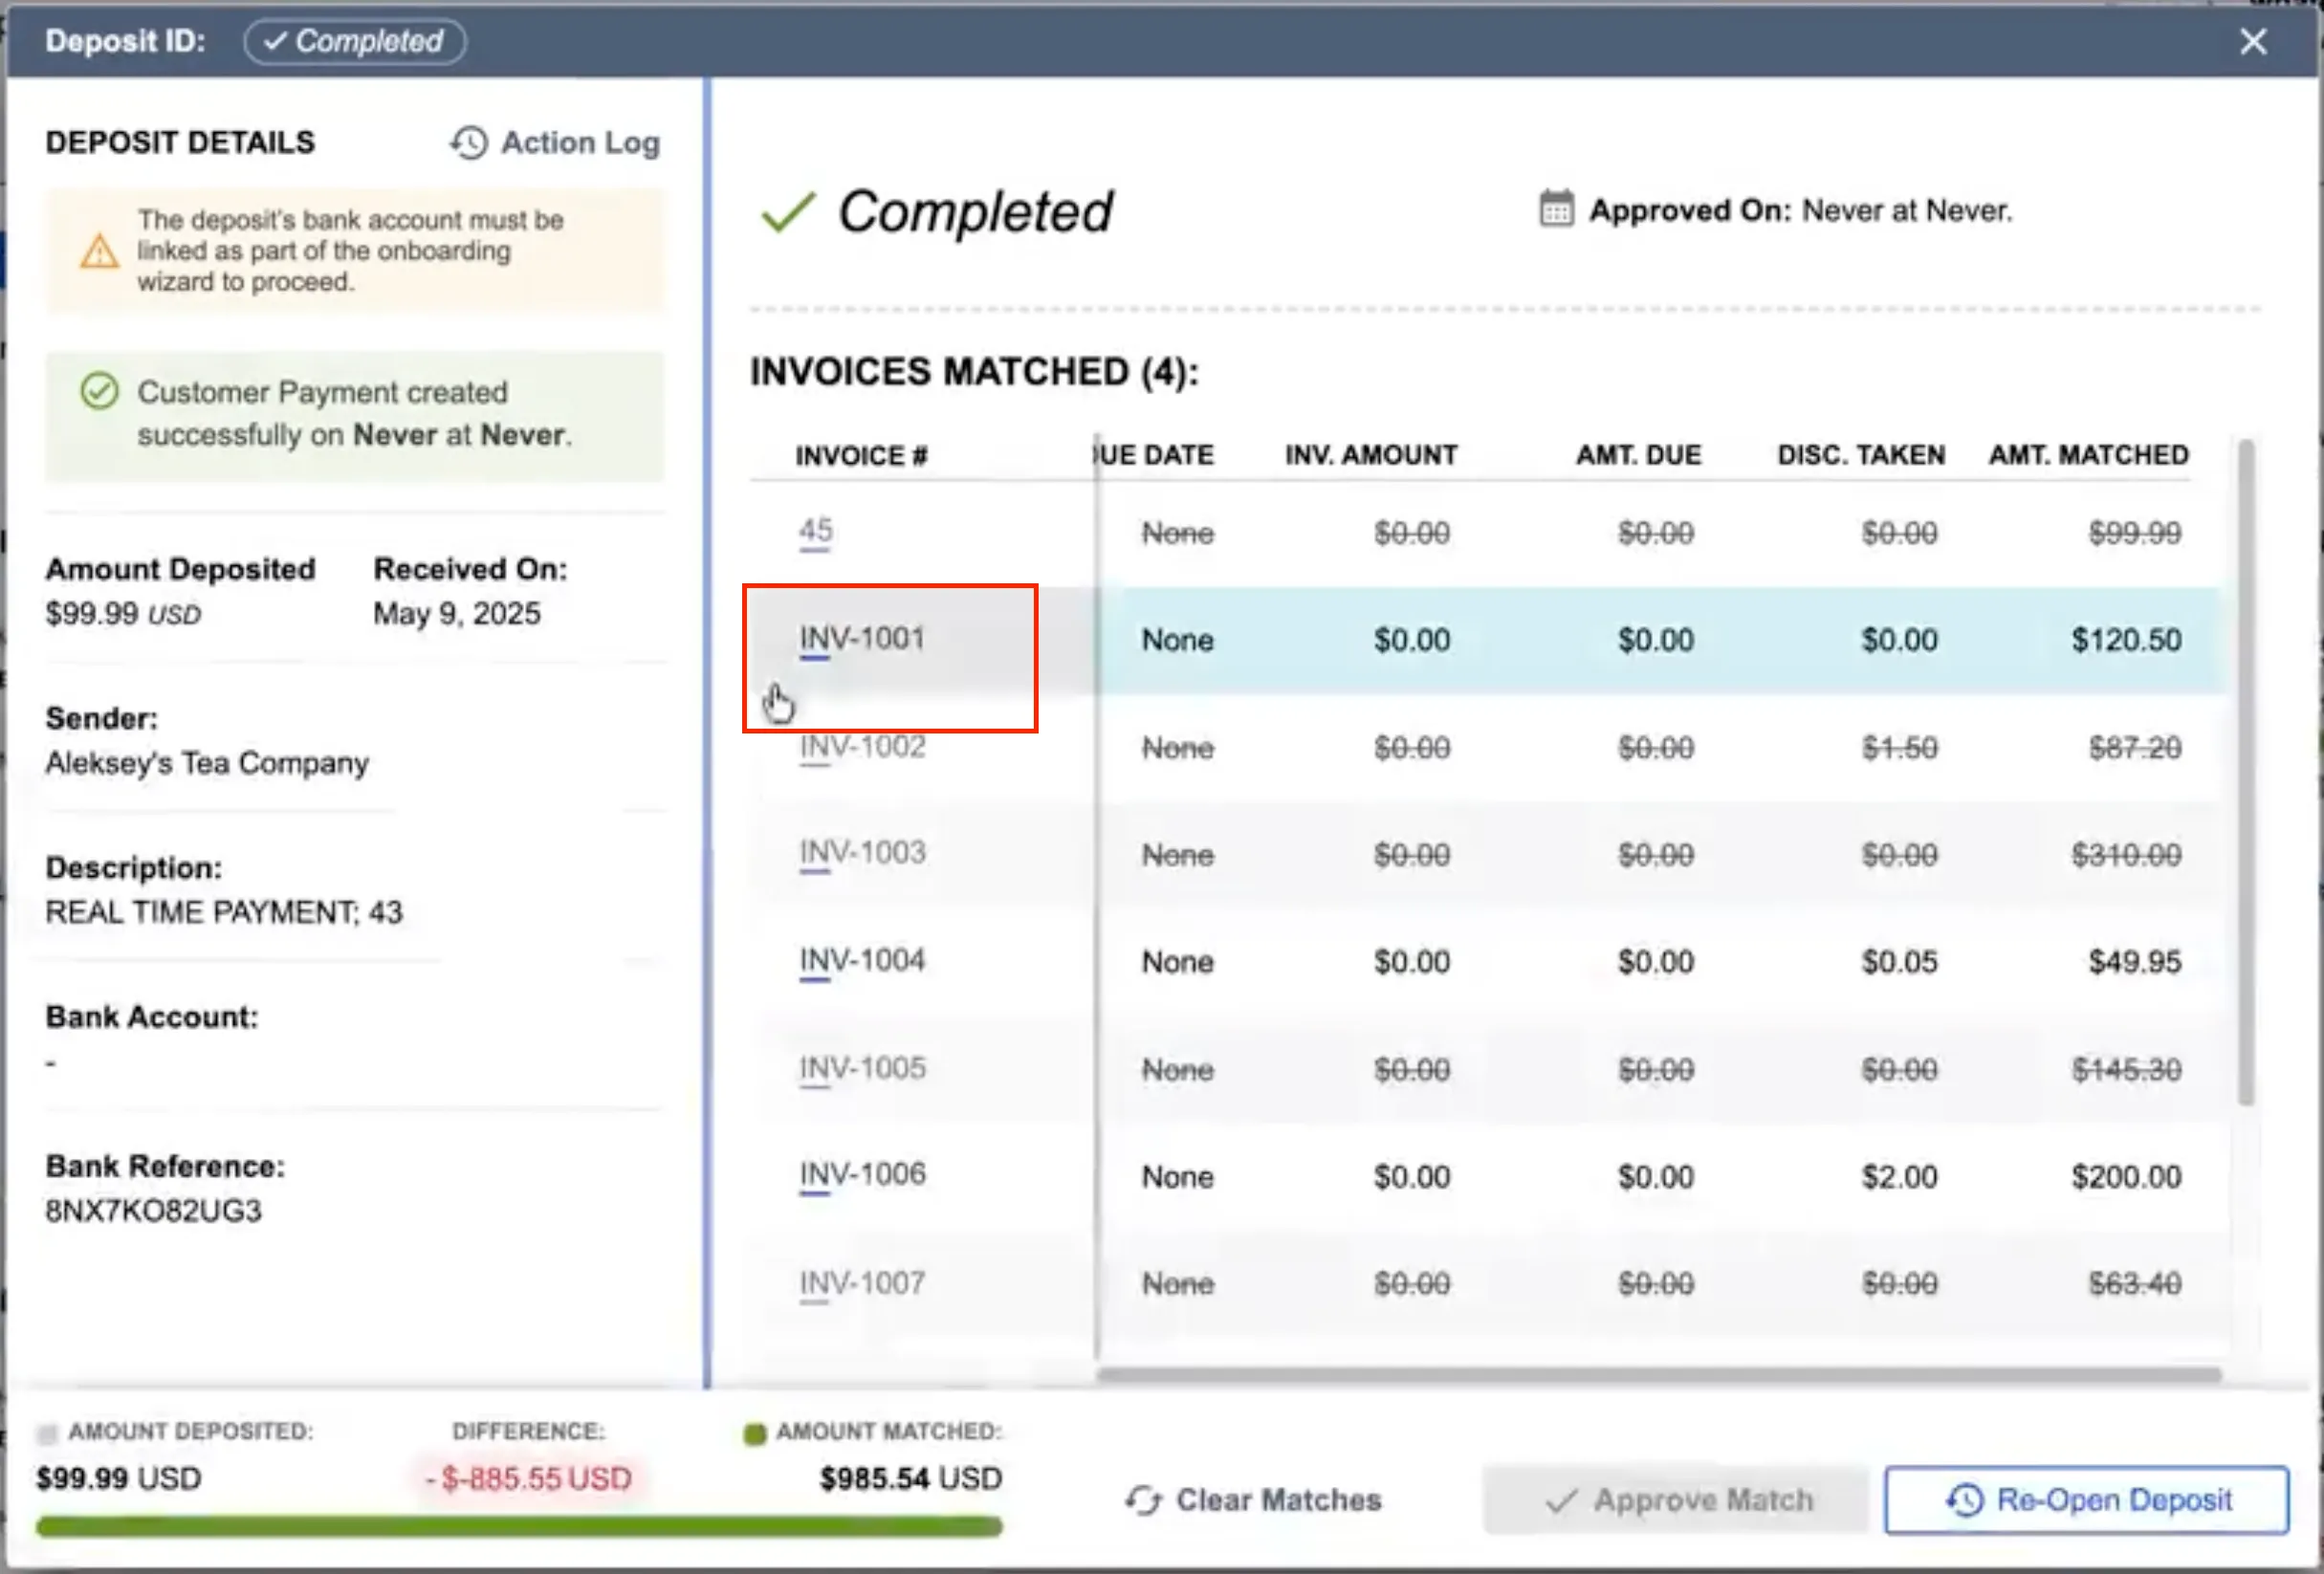Screen dimensions: 2324x1574
Task: Click the Re-Open Deposit clock icon
Action: point(1964,1500)
